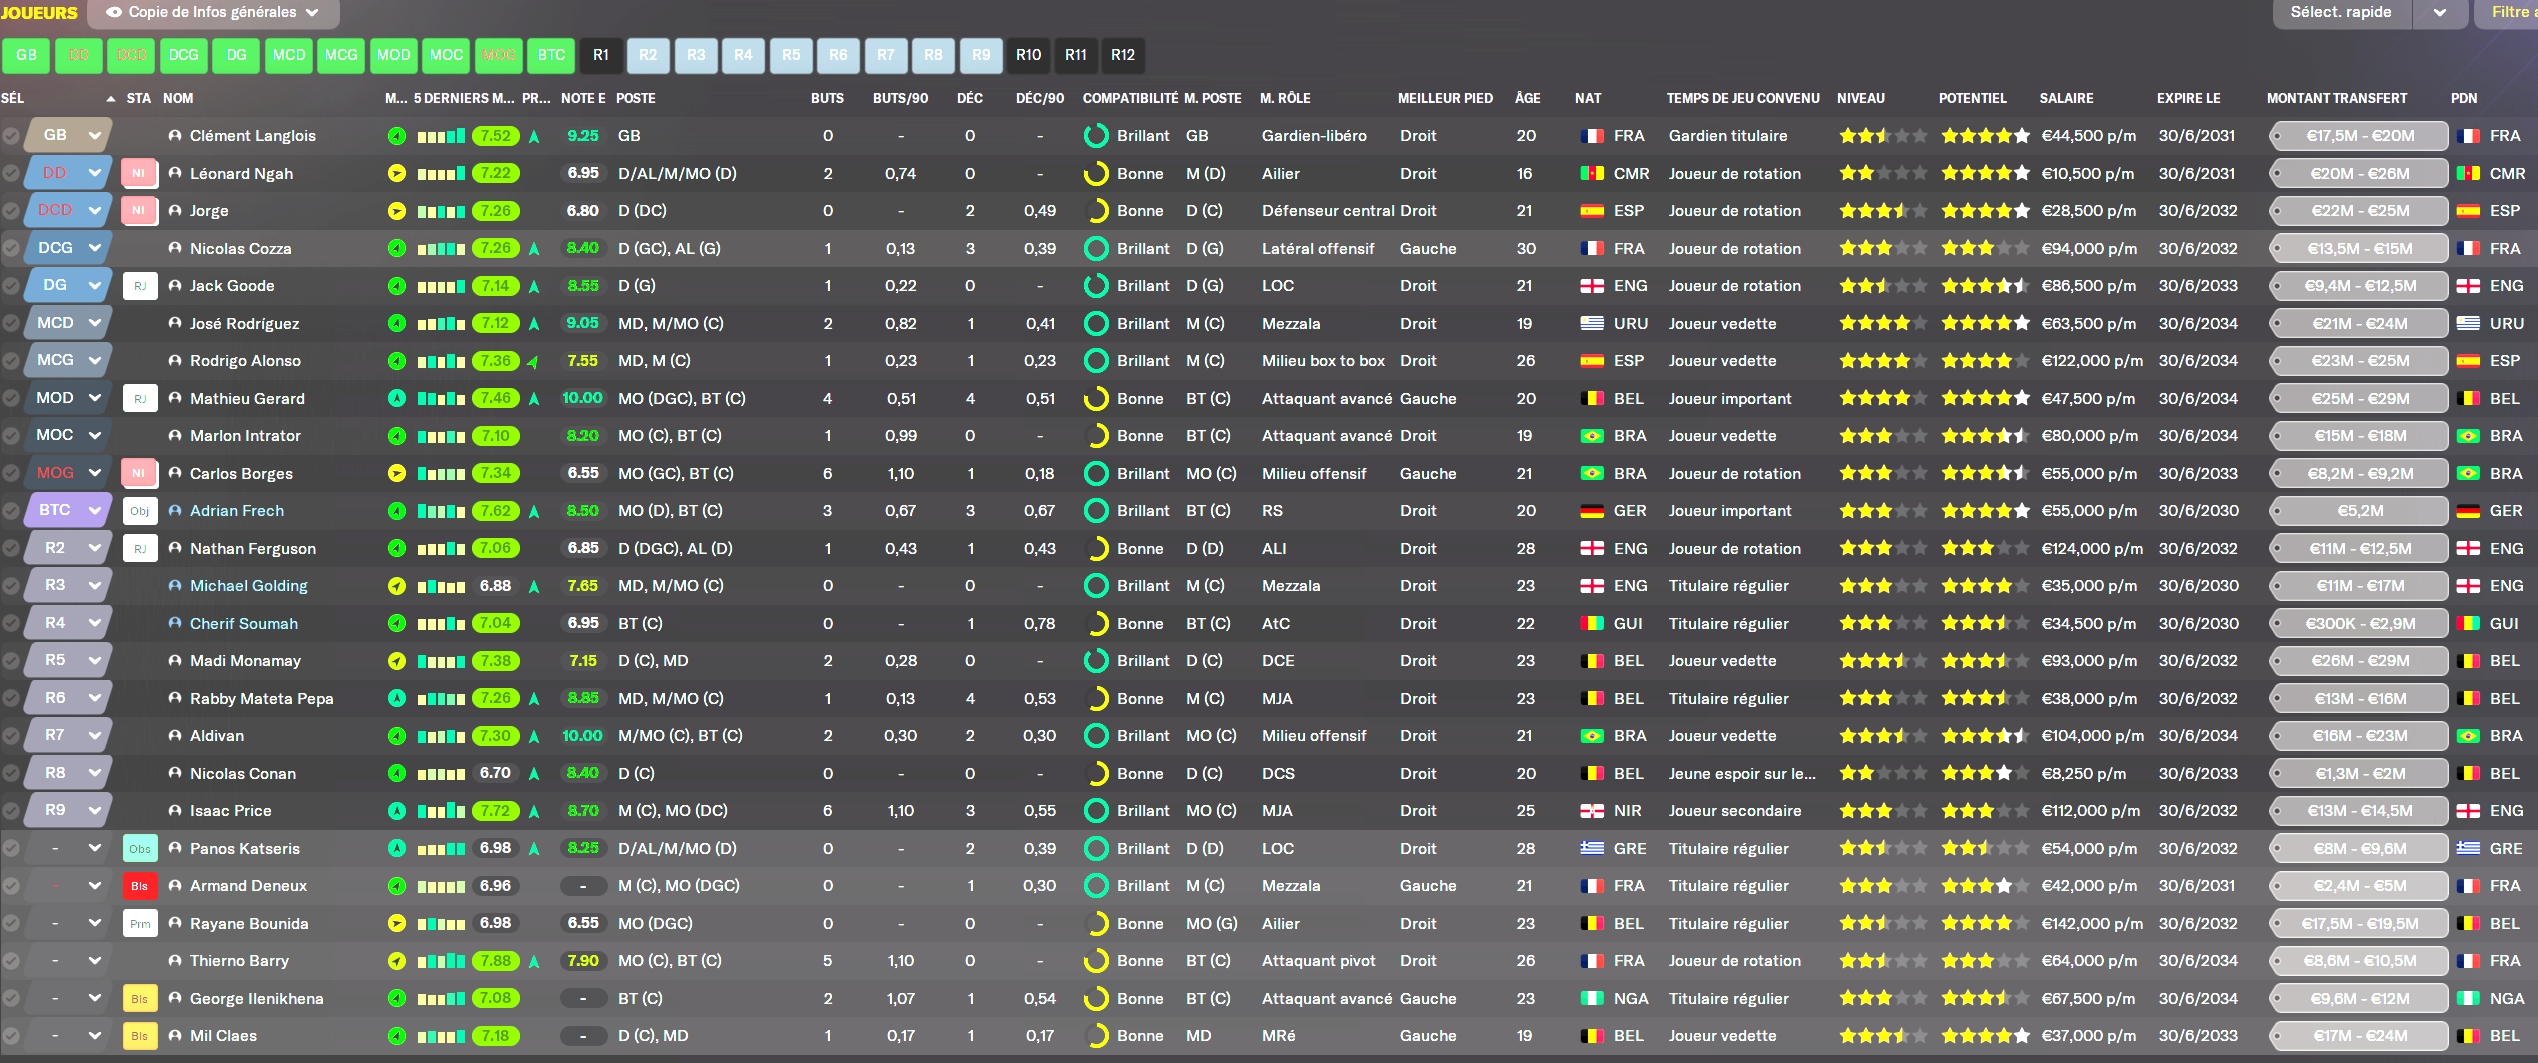Click the player info icon beside Clément Langlois

click(x=175, y=136)
